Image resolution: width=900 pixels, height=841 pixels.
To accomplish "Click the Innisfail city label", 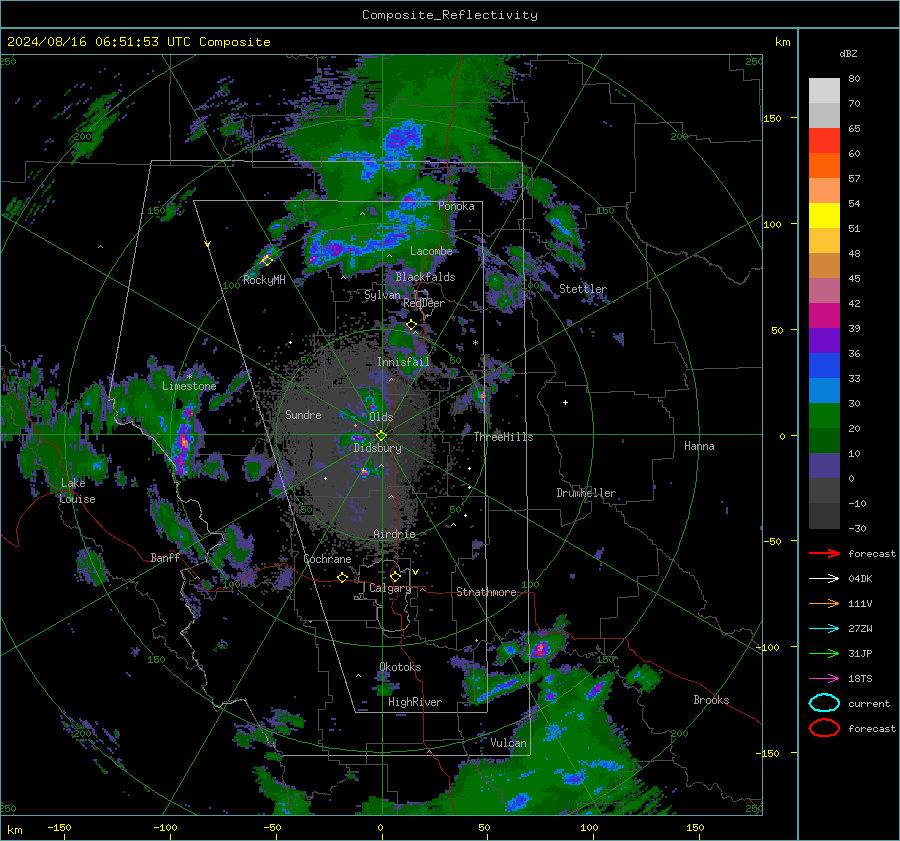I will (403, 362).
